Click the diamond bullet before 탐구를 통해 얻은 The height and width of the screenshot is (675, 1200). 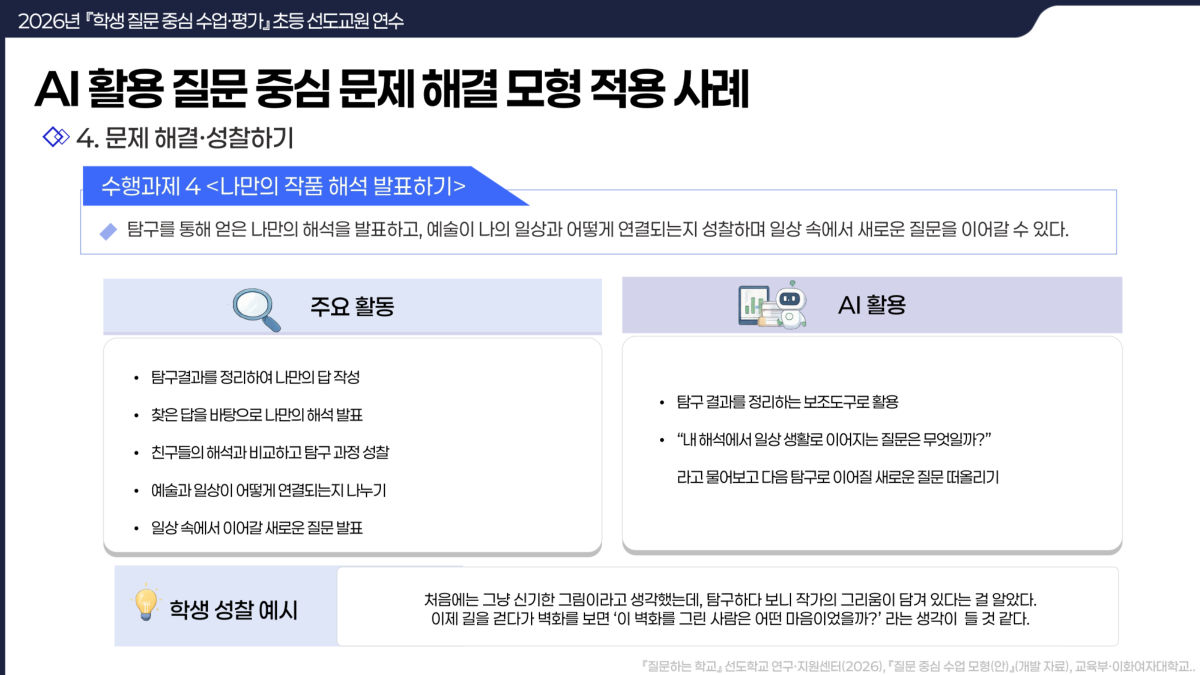(x=109, y=231)
